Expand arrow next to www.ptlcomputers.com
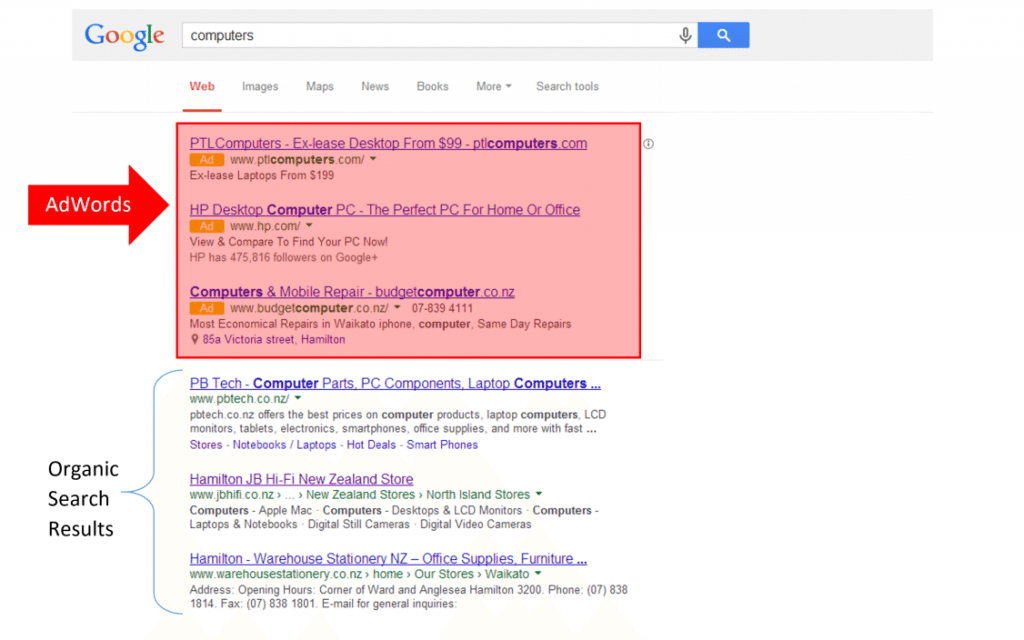The height and width of the screenshot is (640, 1024). coord(373,159)
